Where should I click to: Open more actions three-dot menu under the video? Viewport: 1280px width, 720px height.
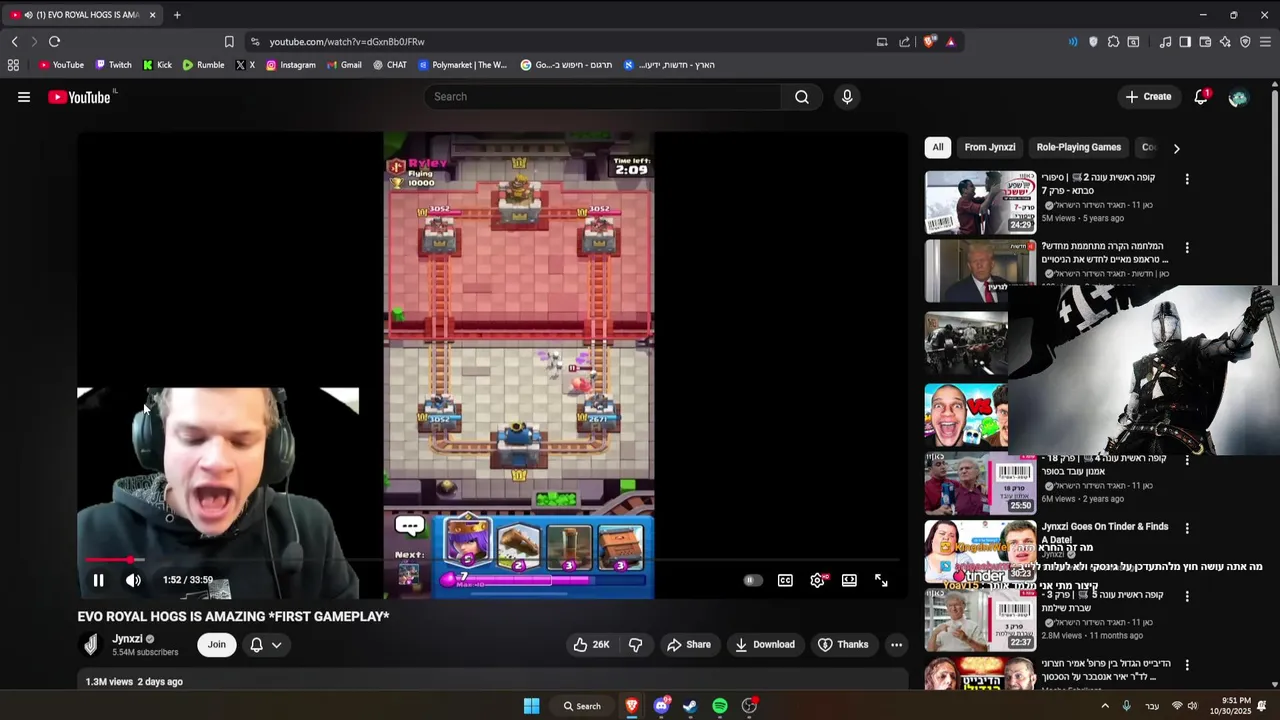tap(897, 645)
